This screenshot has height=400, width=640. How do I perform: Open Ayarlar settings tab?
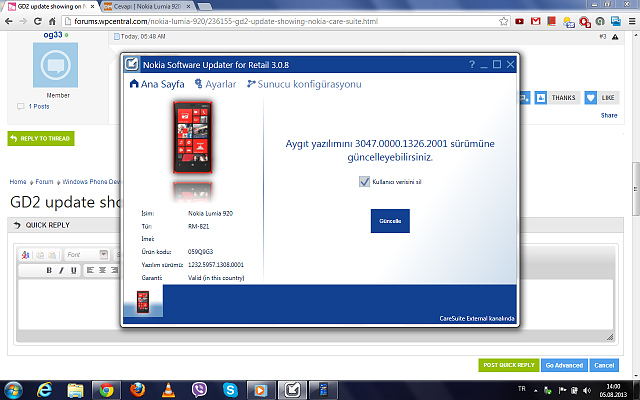pos(215,84)
